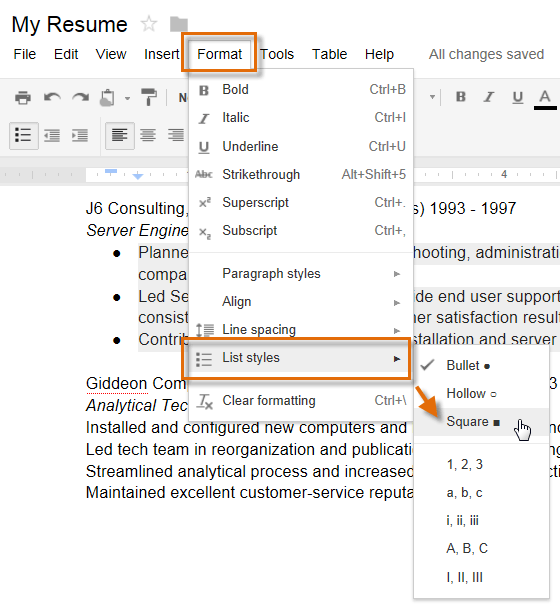Open the web clipboard icon
This screenshot has width=560, height=605.
107,97
